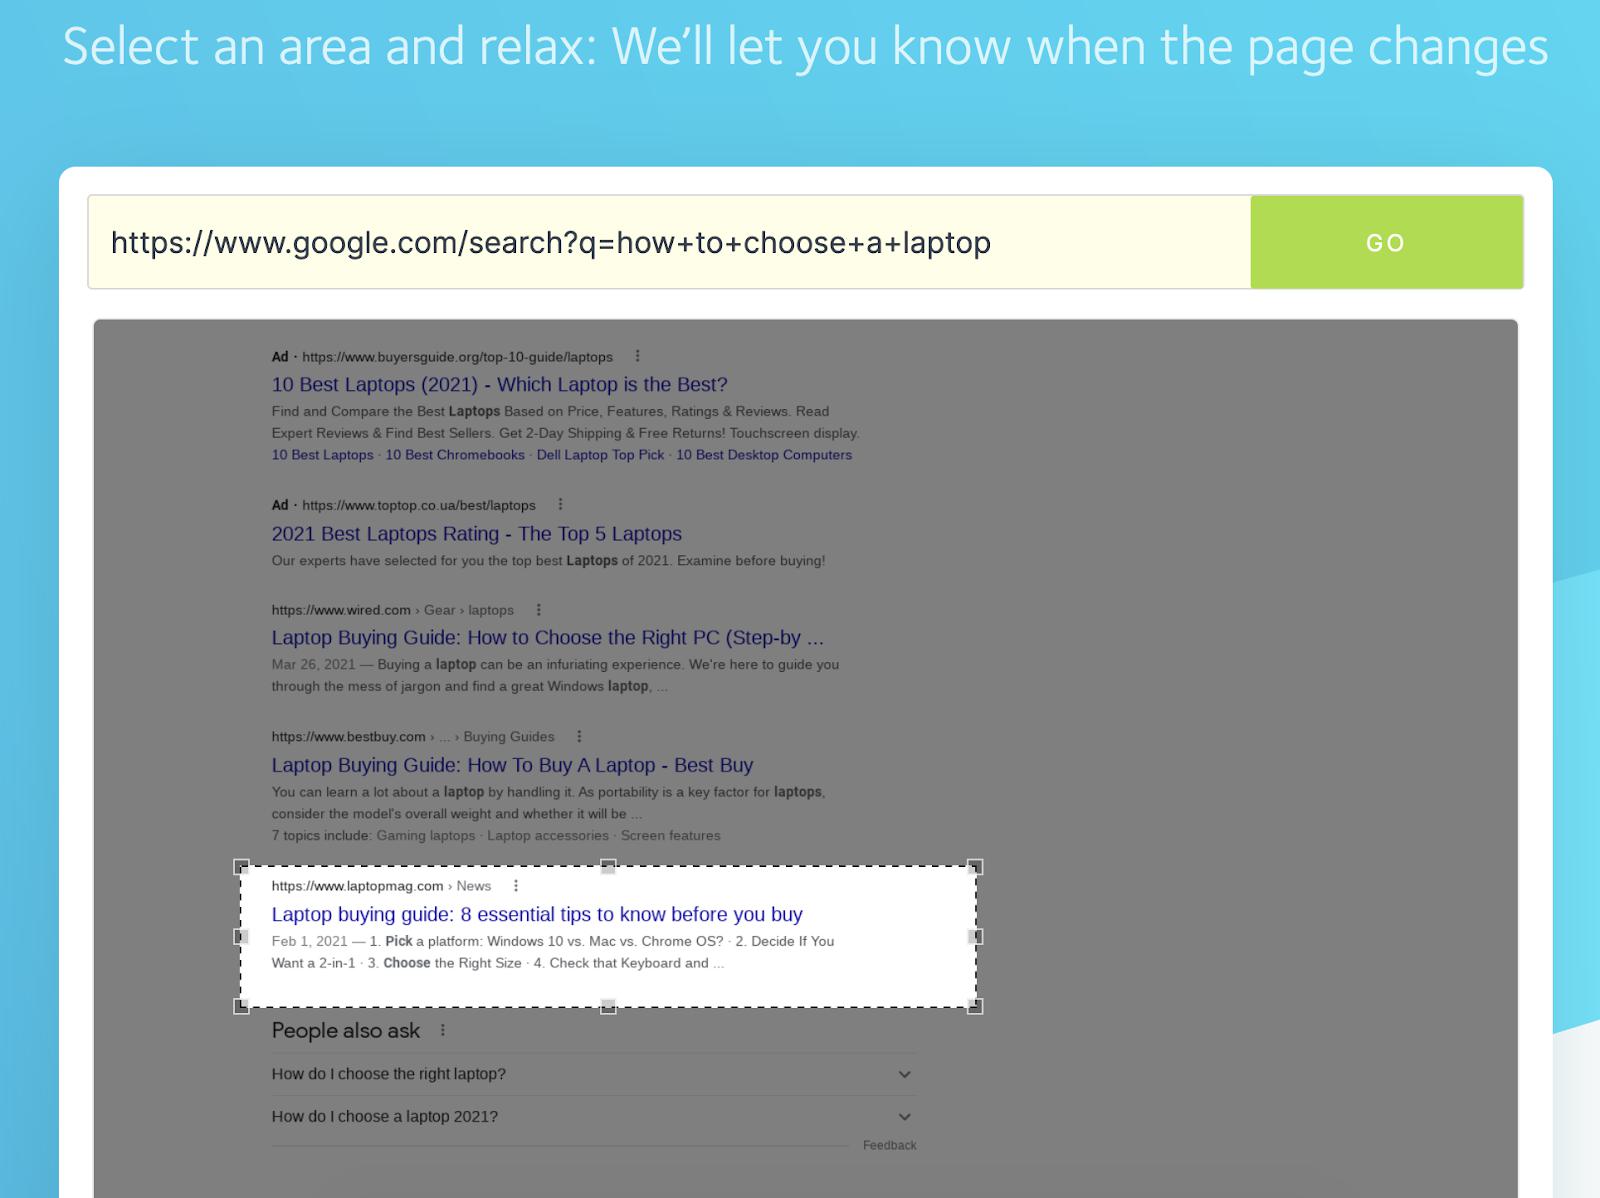This screenshot has height=1198, width=1600.
Task: Open Best Buy Laptop Buying Guide result
Action: pyautogui.click(x=512, y=766)
